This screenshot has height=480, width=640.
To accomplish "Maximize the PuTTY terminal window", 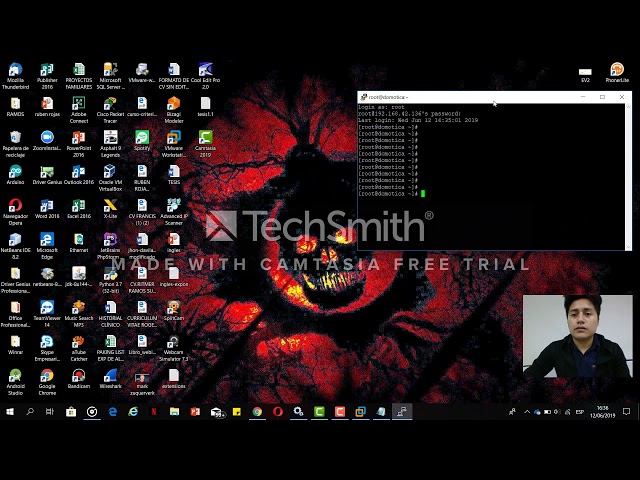I will pyautogui.click(x=602, y=97).
